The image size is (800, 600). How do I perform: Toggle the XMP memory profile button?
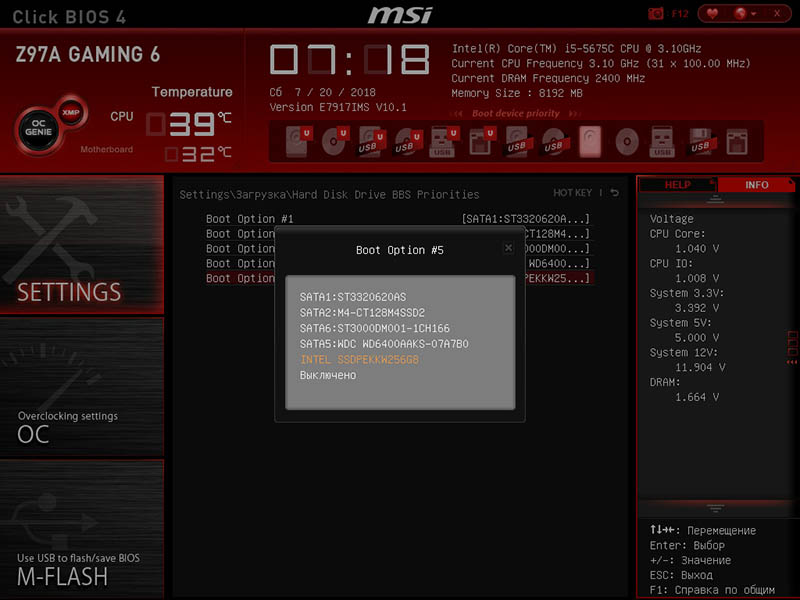pyautogui.click(x=71, y=112)
